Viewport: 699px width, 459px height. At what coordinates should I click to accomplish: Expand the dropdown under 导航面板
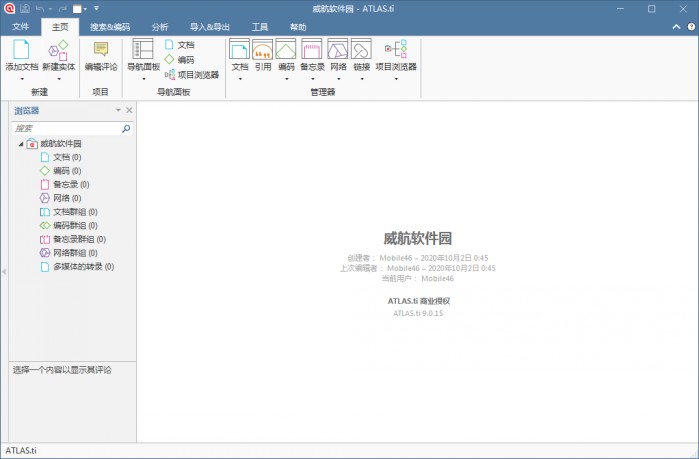[x=144, y=79]
